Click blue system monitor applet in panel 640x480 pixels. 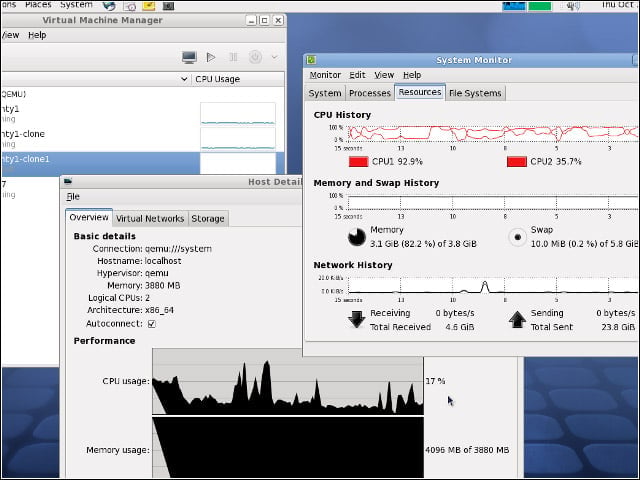[514, 6]
